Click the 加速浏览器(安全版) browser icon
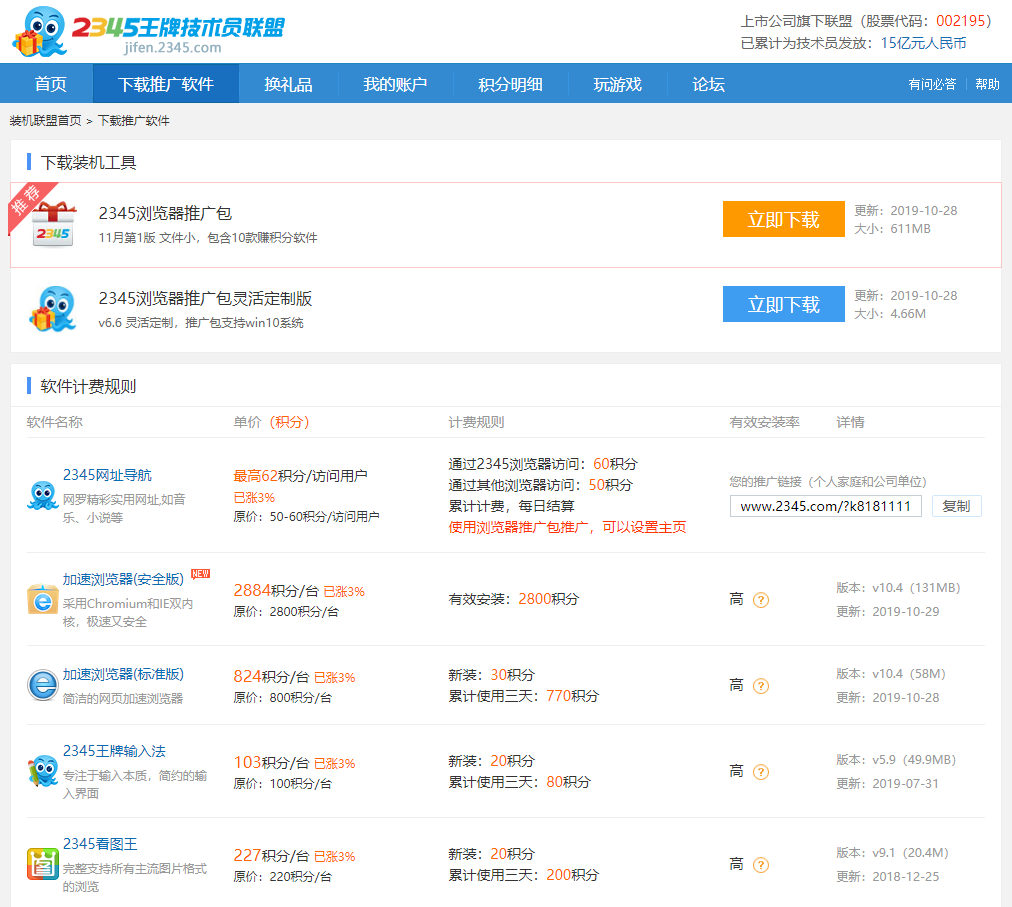The image size is (1012, 907). [x=43, y=600]
